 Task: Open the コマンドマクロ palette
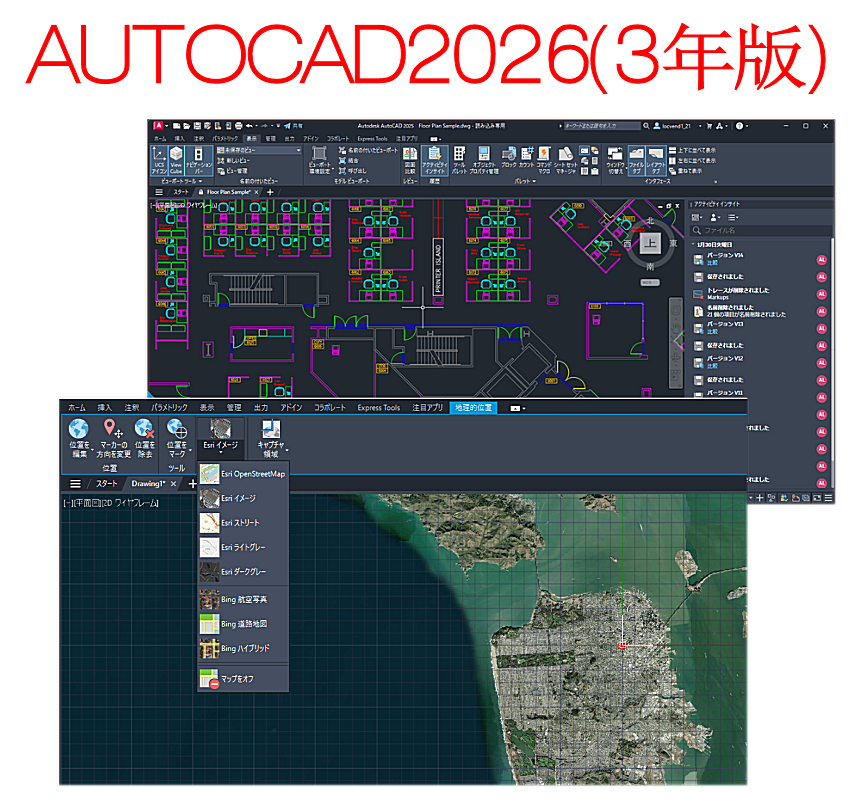click(x=544, y=160)
